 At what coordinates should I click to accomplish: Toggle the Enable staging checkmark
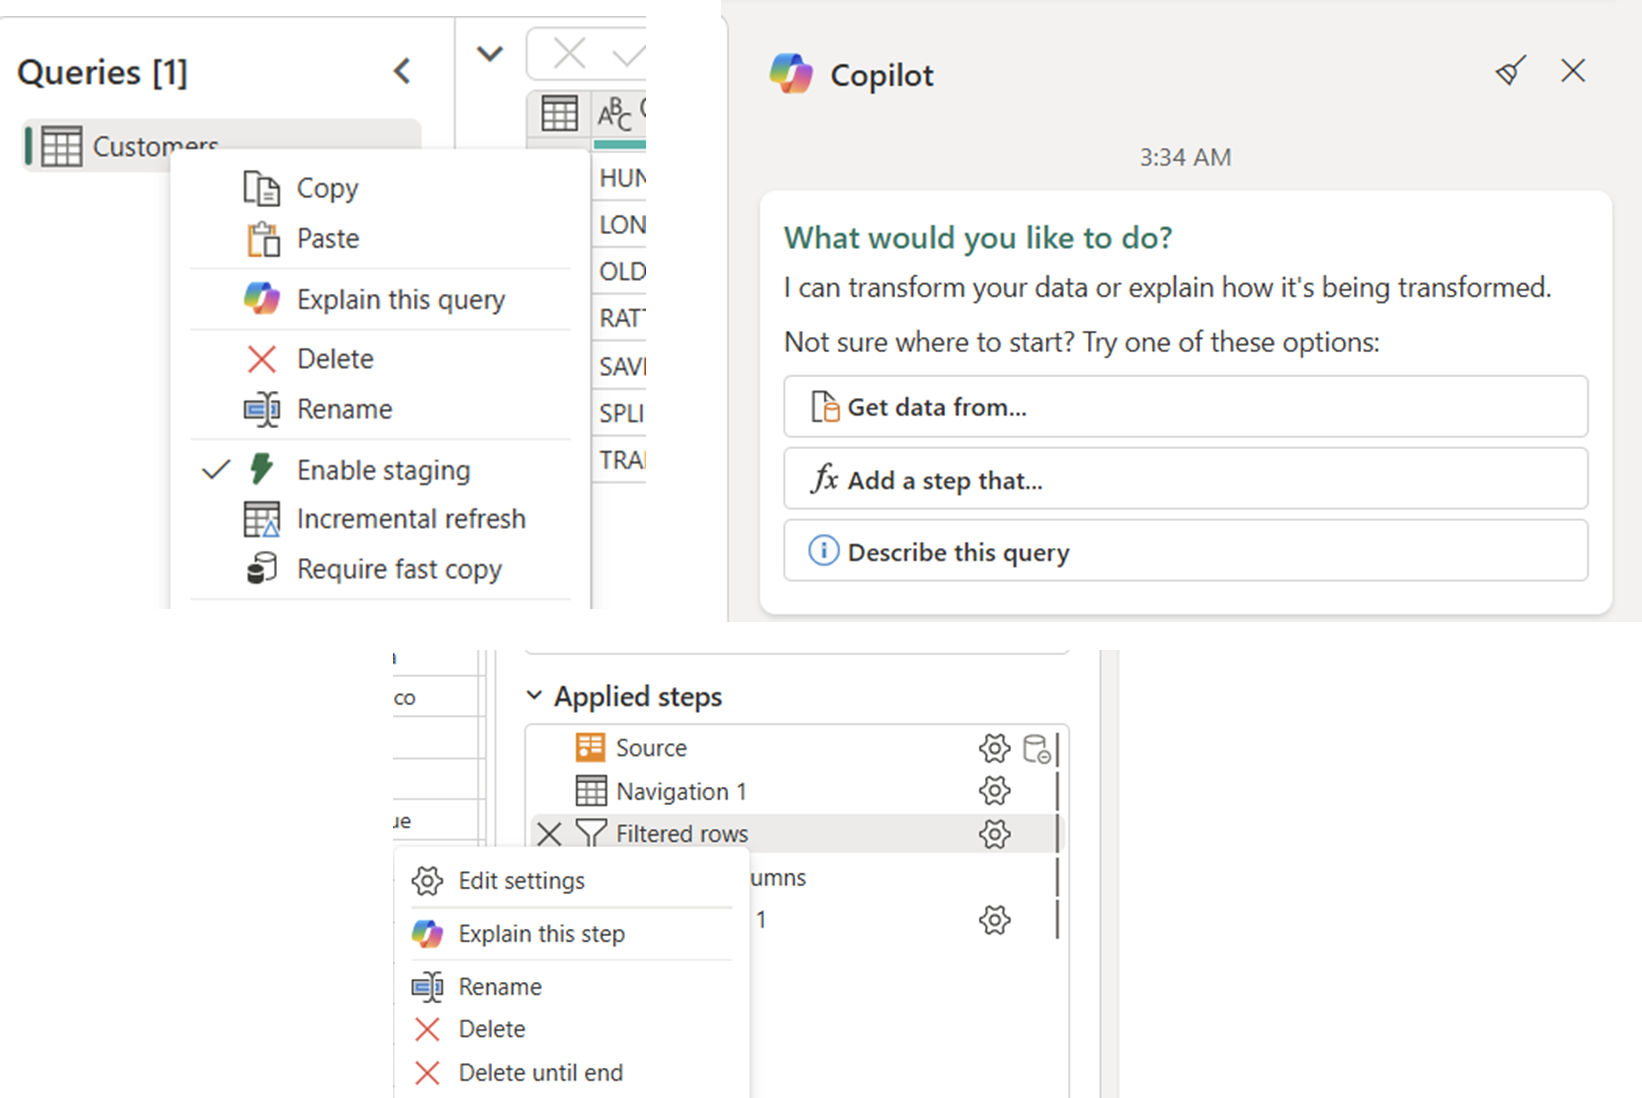click(x=215, y=469)
